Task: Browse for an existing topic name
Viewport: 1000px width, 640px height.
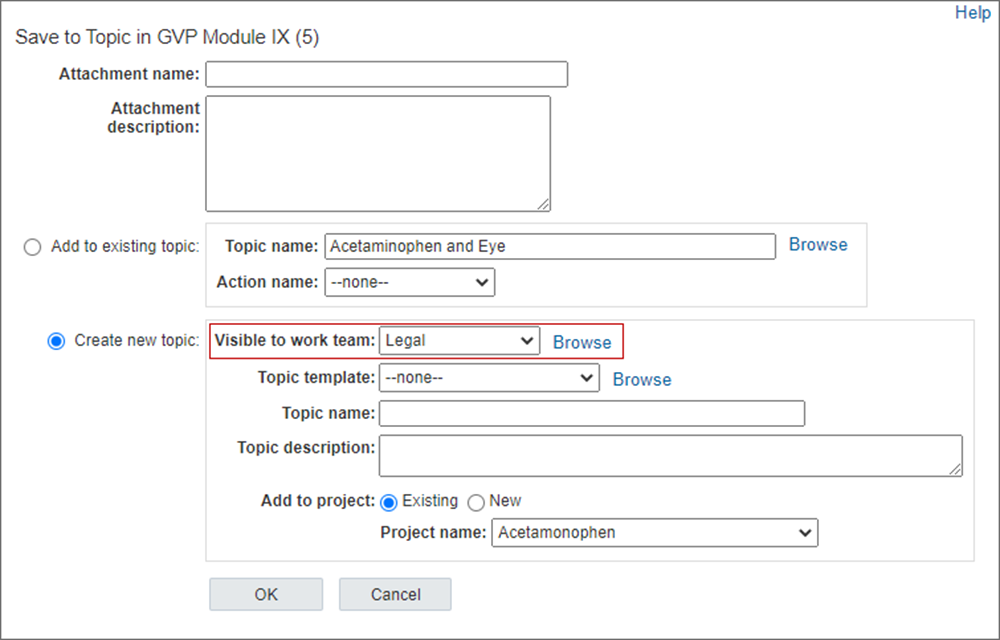Action: pos(818,245)
